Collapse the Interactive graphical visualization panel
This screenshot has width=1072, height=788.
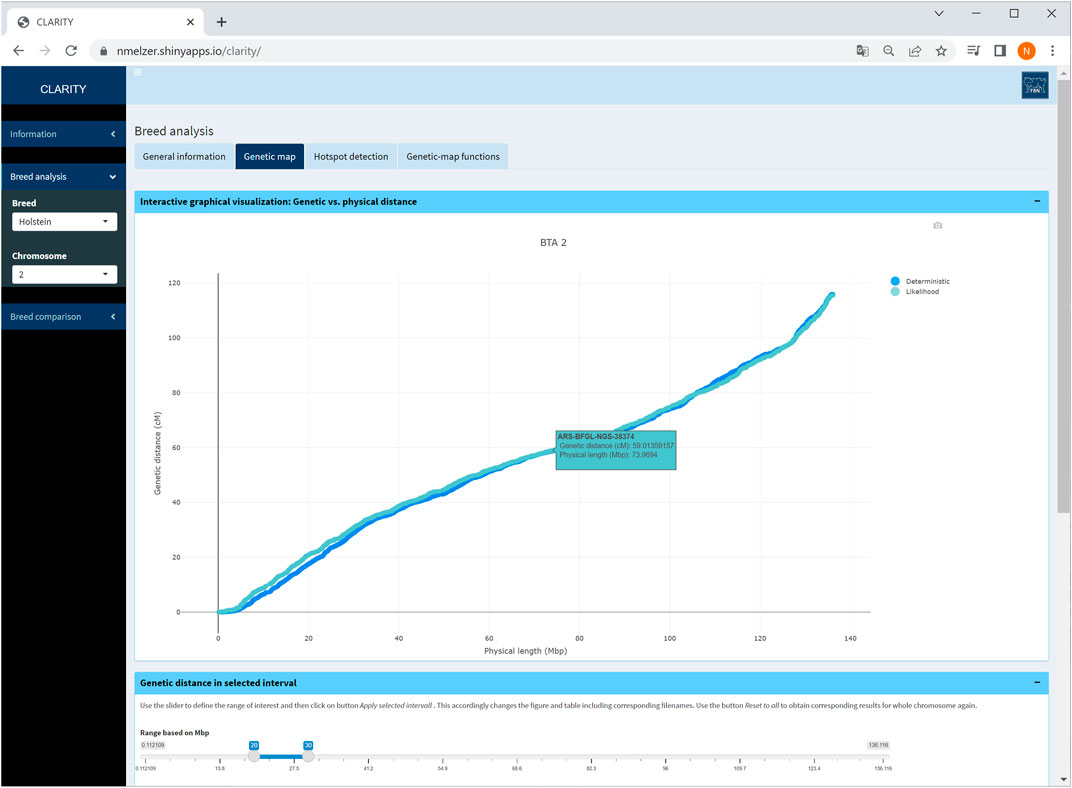pyautogui.click(x=1037, y=202)
